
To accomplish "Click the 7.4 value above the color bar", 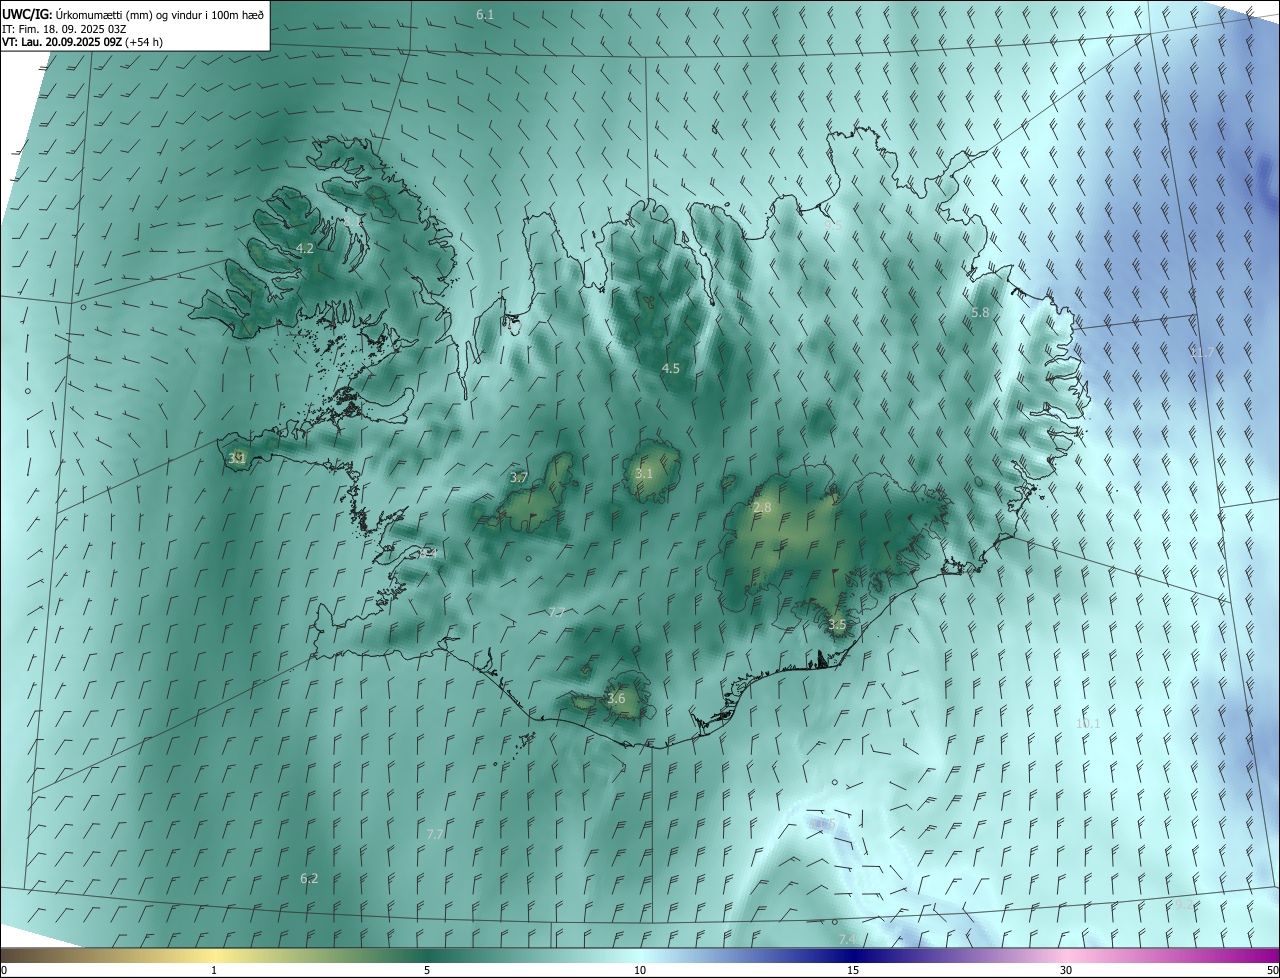I will click(847, 939).
